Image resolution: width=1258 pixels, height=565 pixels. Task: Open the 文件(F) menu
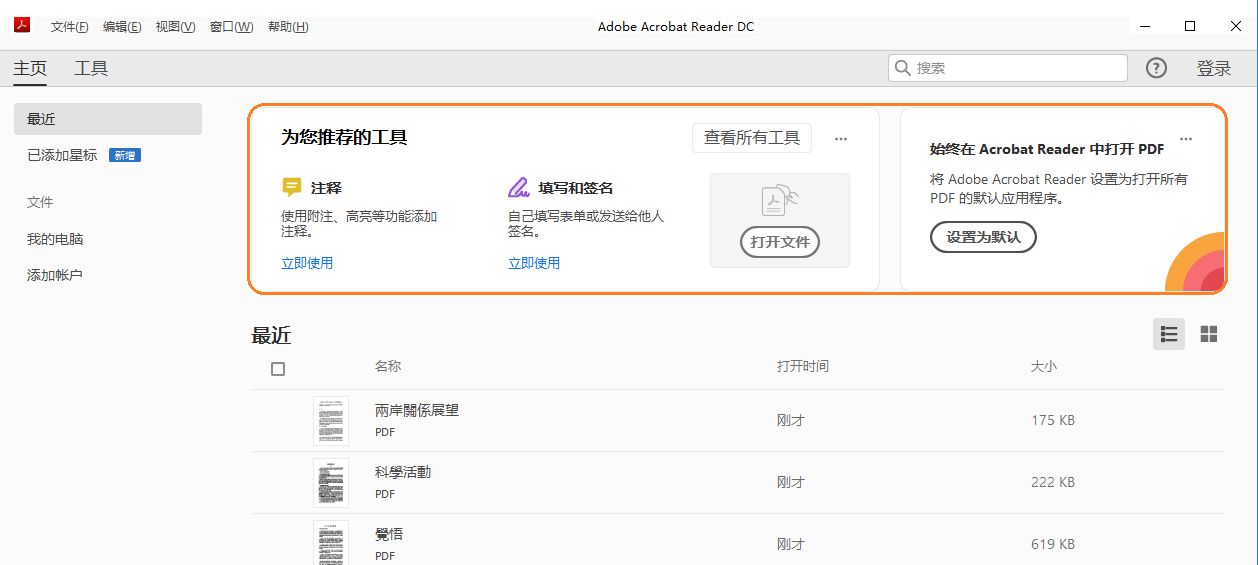(x=69, y=27)
